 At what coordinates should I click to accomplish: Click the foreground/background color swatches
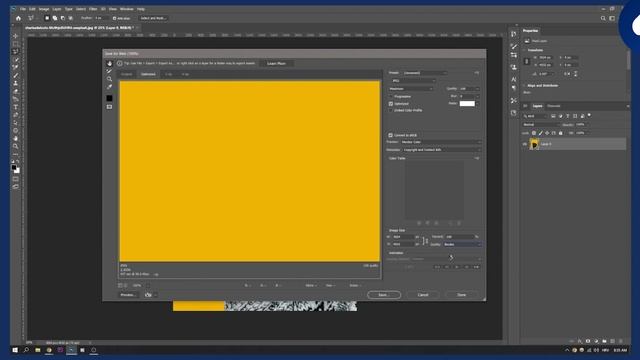coord(16,169)
